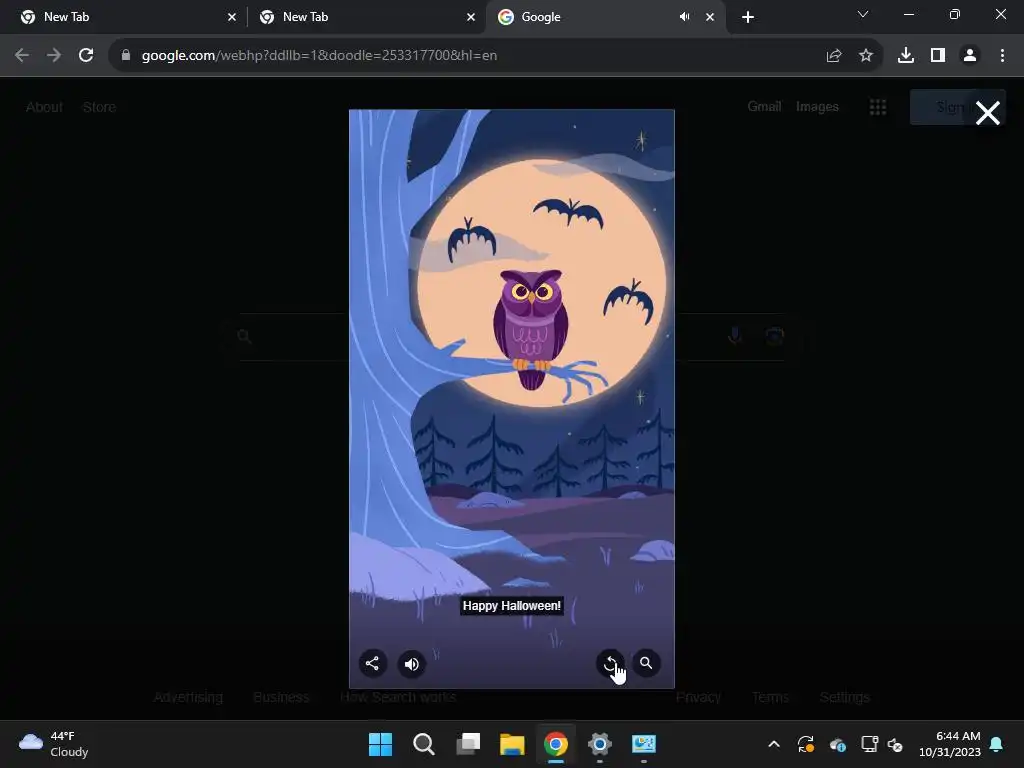
Task: Mute the Google tab audio
Action: point(684,17)
